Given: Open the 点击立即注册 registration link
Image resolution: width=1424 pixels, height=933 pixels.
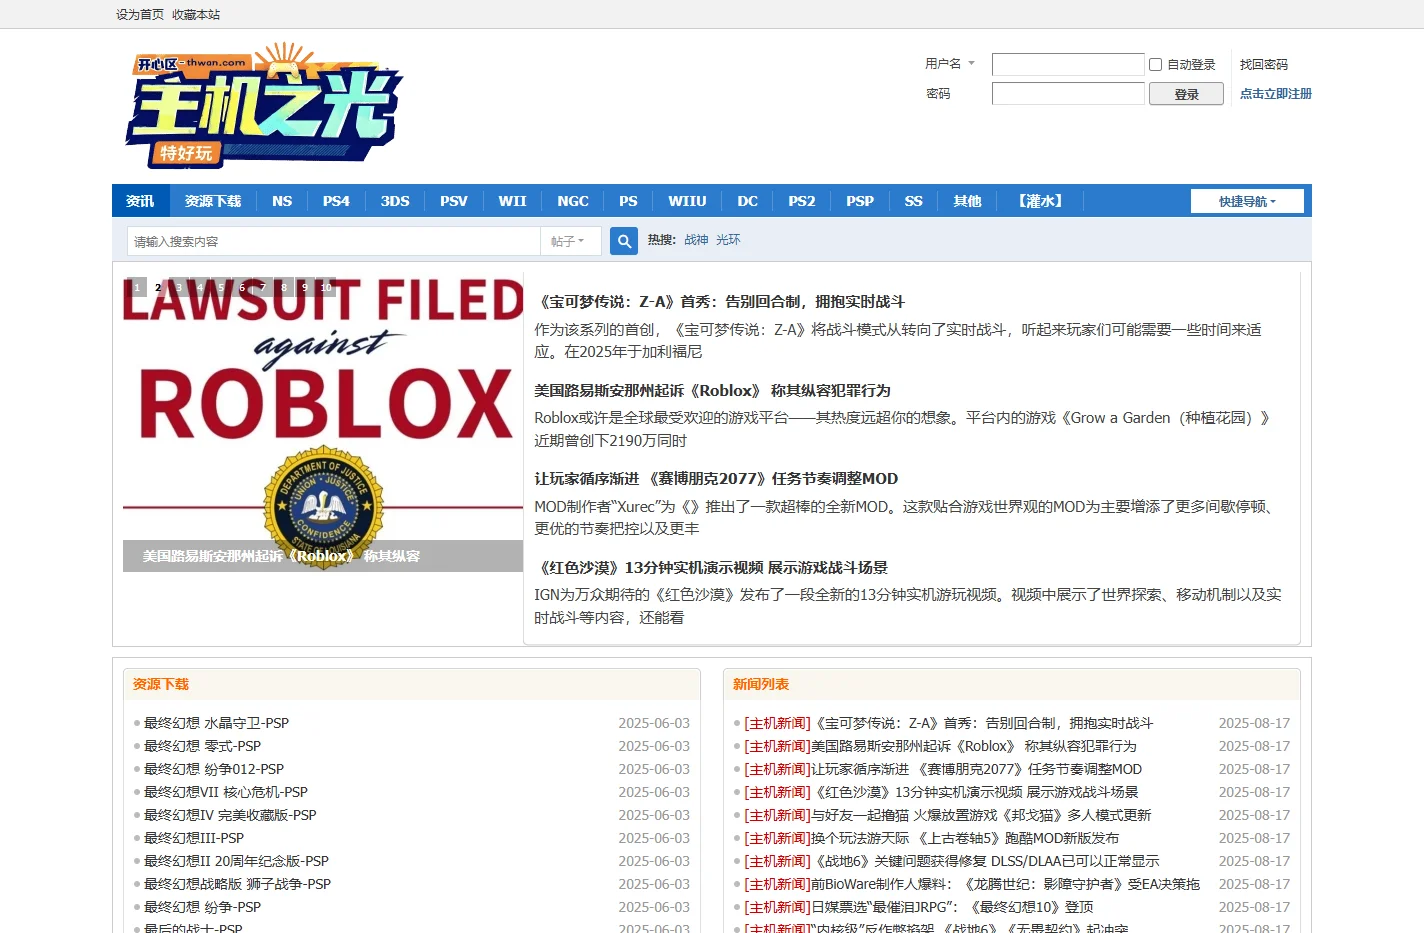Looking at the screenshot, I should [1276, 93].
